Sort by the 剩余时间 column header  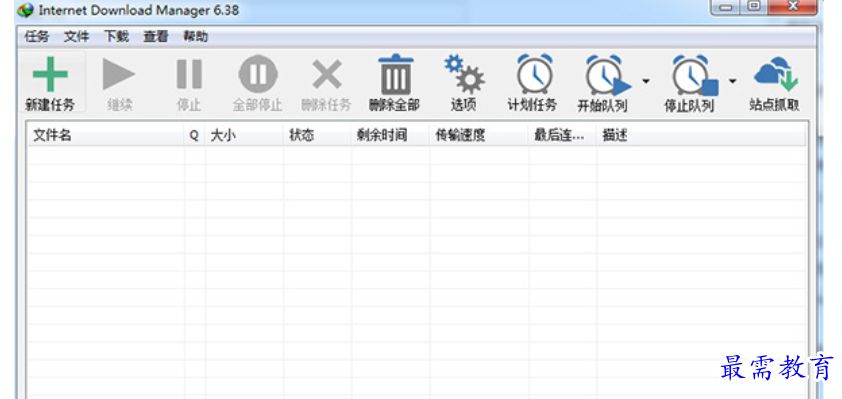(x=390, y=135)
